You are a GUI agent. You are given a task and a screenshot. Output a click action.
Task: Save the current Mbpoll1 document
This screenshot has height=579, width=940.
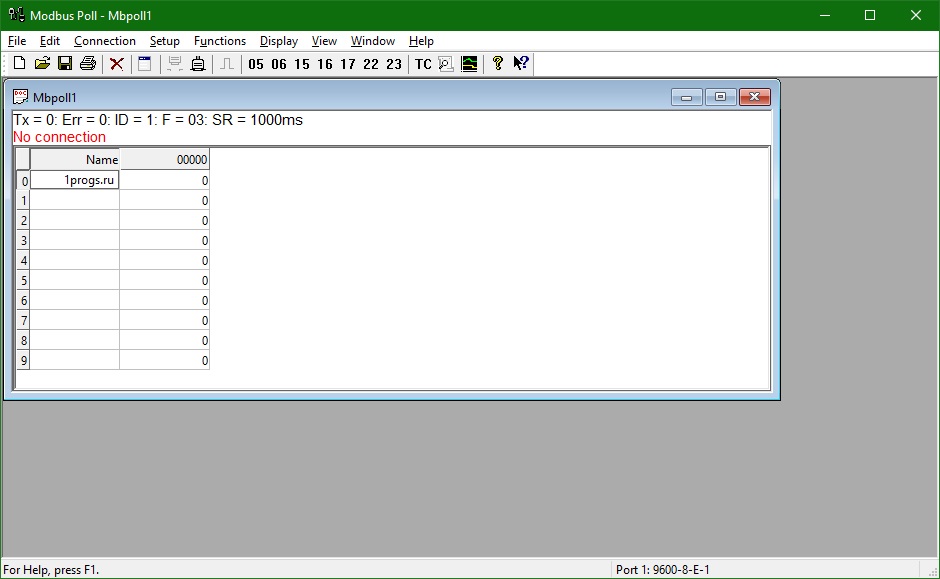pyautogui.click(x=64, y=63)
